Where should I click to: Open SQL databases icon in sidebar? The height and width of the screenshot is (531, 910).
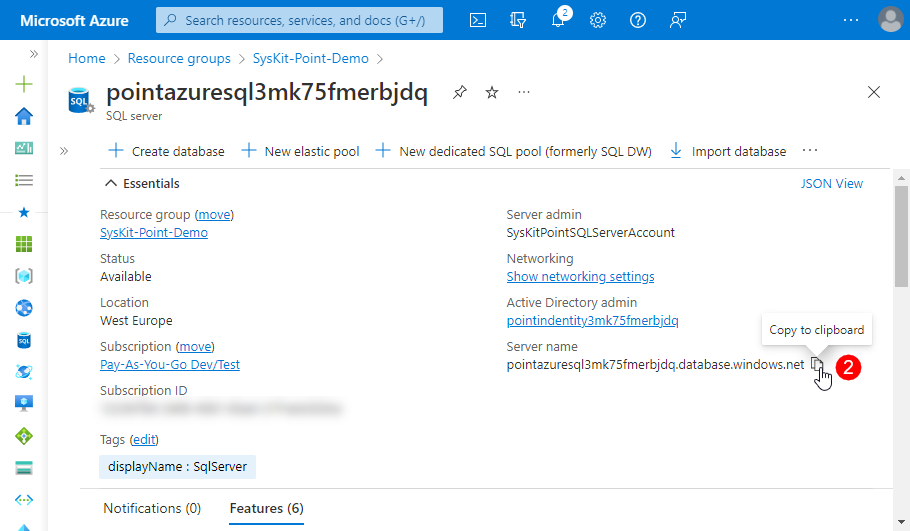pyautogui.click(x=24, y=340)
